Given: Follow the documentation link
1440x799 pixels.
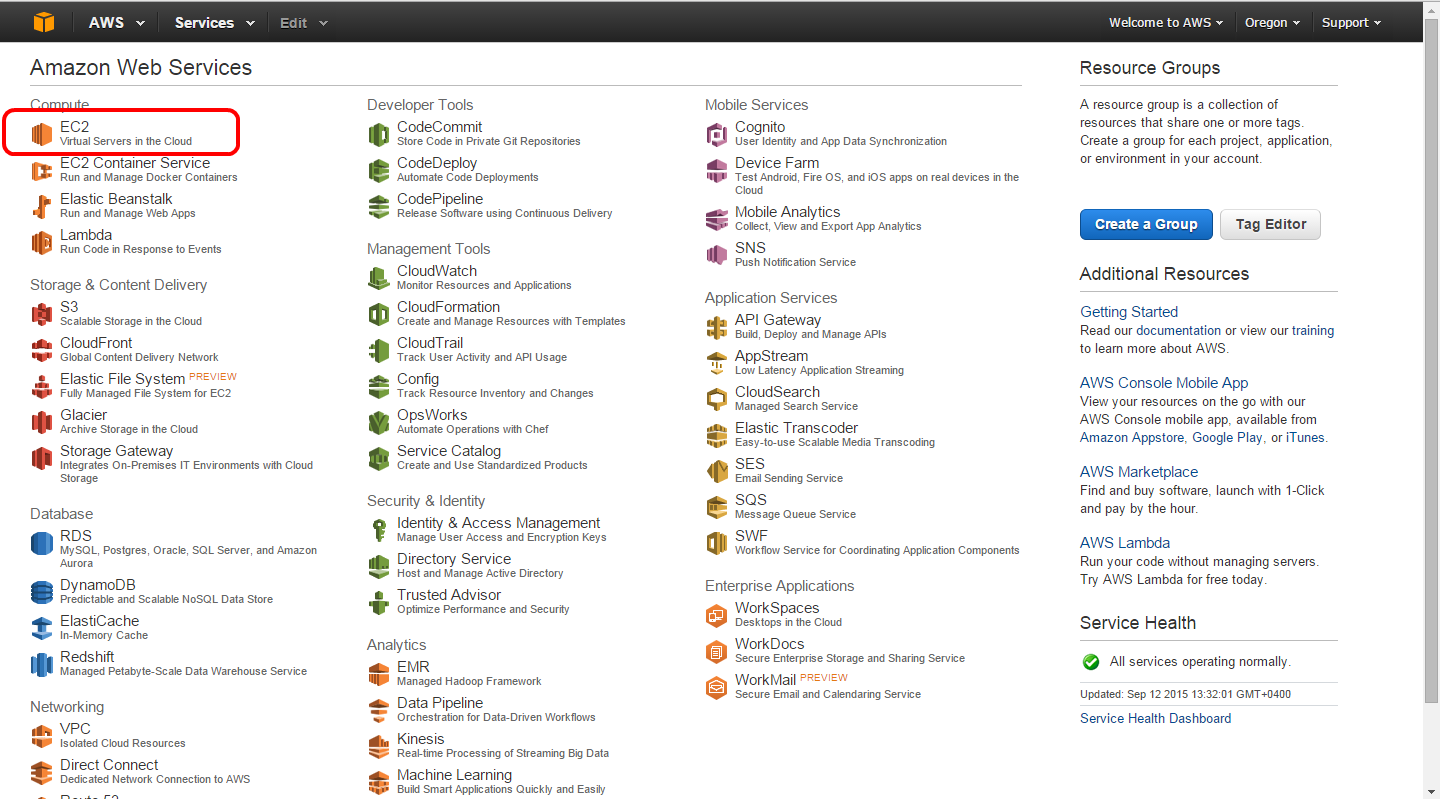Looking at the screenshot, I should tap(1178, 331).
